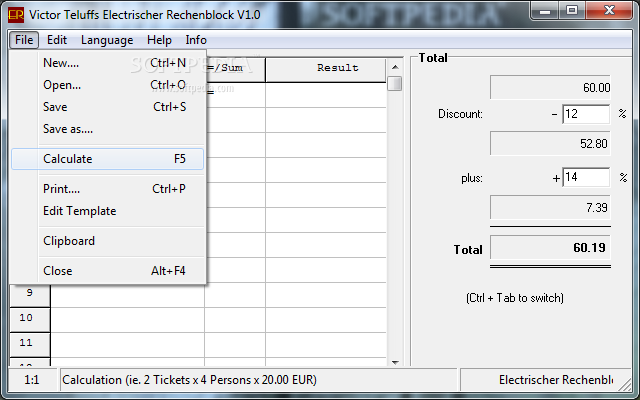The height and width of the screenshot is (400, 640).
Task: Click the plus: label
Action: [472, 178]
